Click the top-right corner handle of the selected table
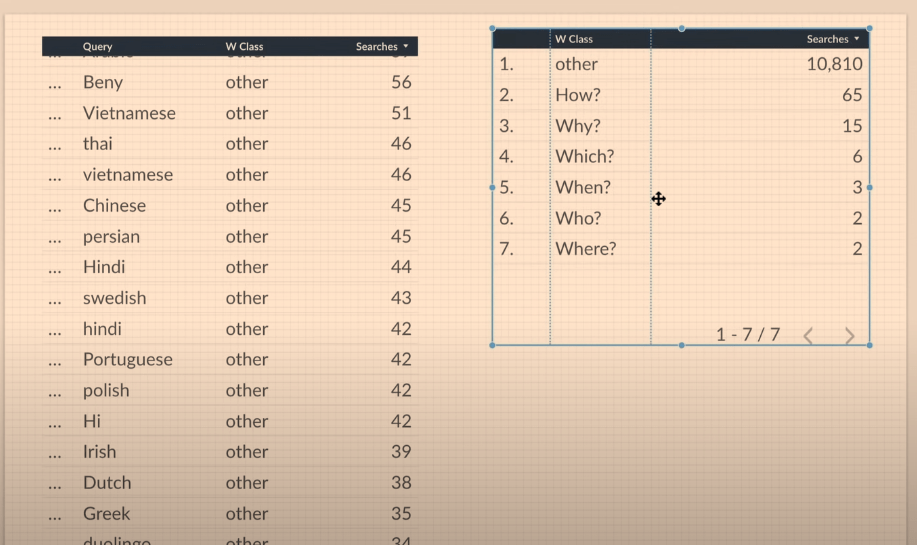This screenshot has height=545, width=917. pyautogui.click(x=869, y=28)
